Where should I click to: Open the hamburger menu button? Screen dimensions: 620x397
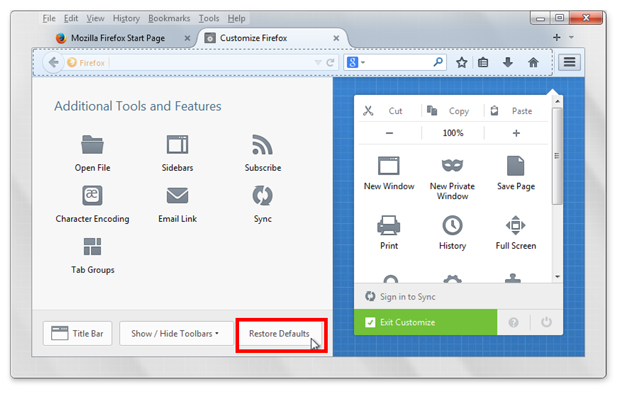(569, 62)
